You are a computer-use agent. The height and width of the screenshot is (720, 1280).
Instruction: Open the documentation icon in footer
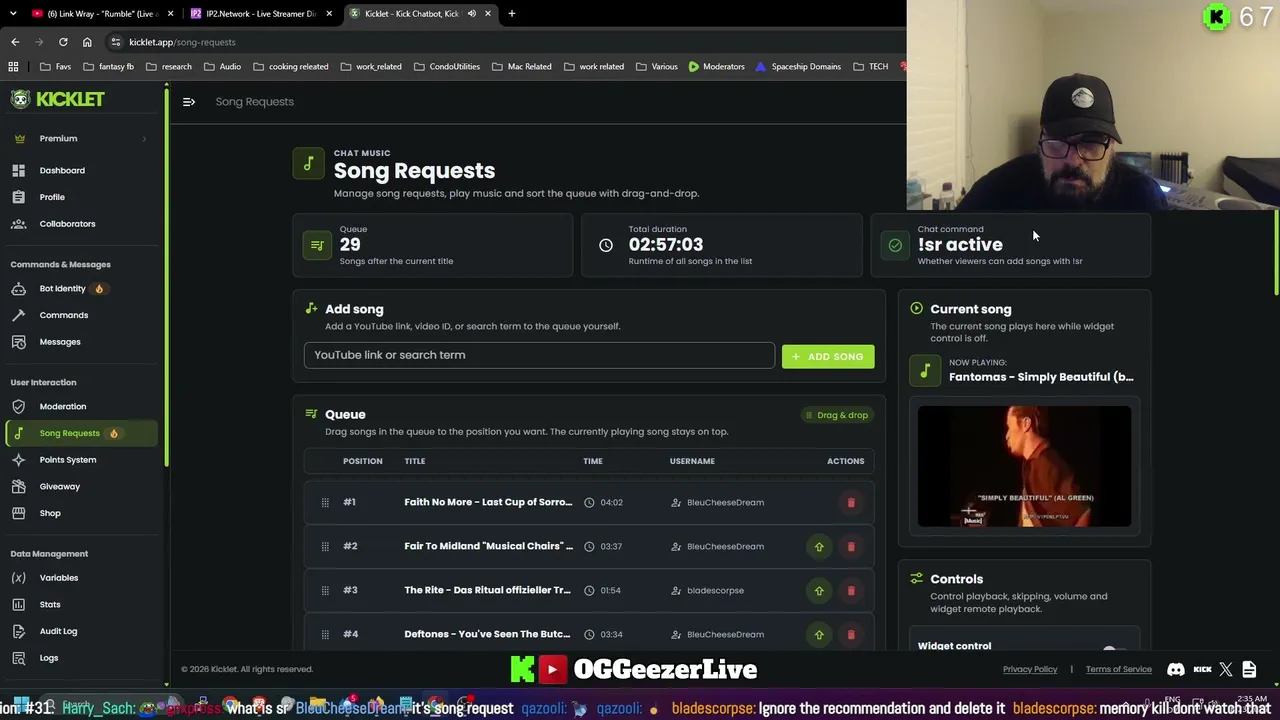coord(1249,669)
